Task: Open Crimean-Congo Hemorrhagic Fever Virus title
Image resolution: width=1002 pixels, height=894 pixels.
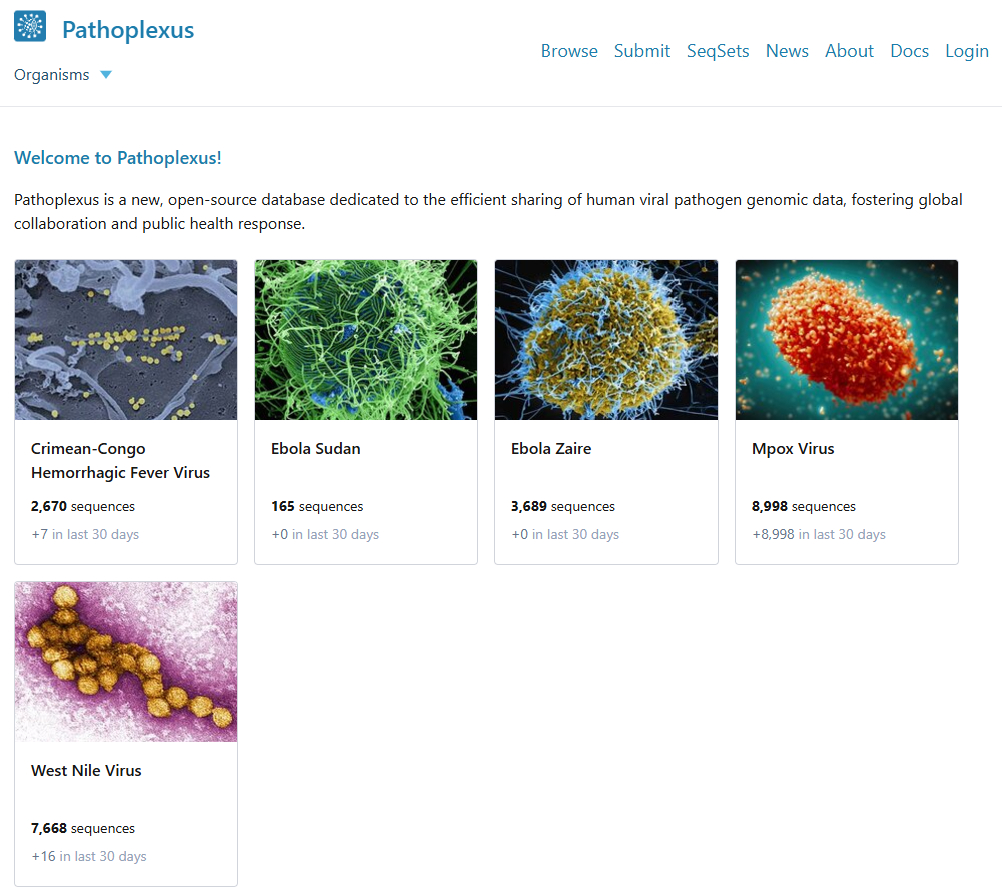Action: (120, 461)
